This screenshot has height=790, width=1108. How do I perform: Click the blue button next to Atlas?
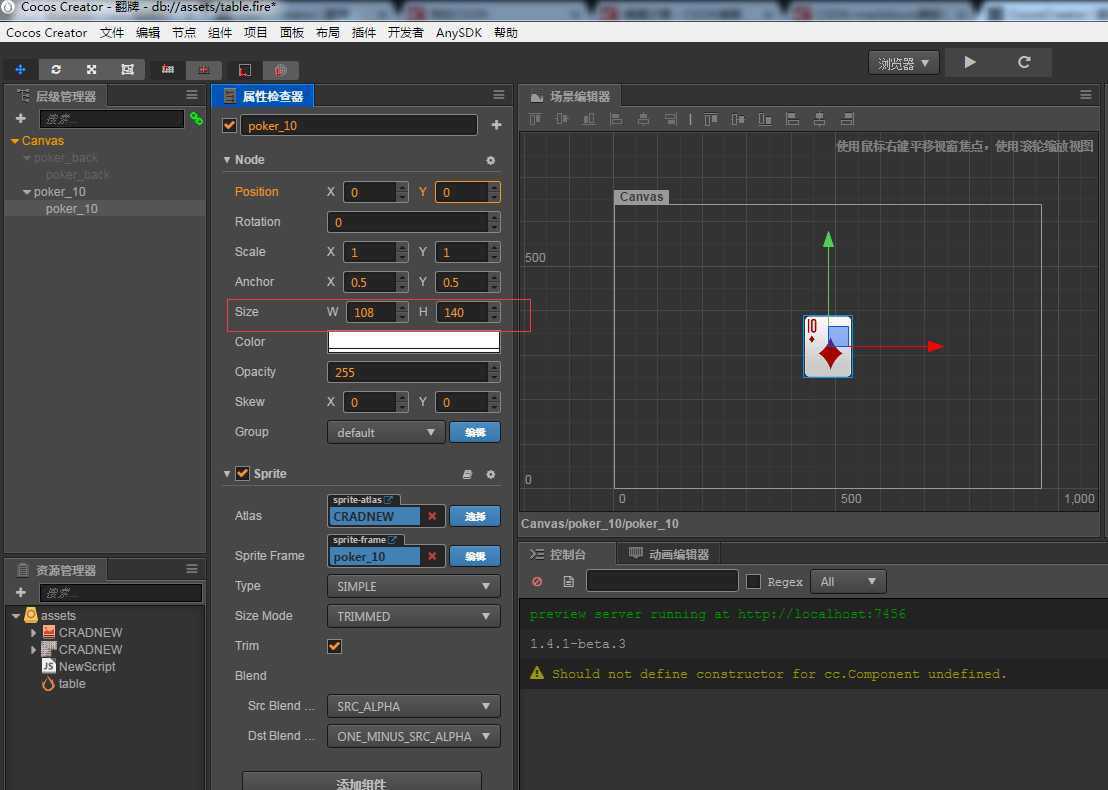(x=474, y=516)
